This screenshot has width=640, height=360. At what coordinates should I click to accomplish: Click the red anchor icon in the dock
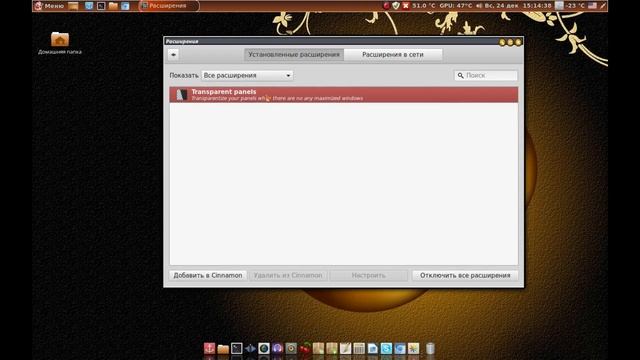click(x=209, y=348)
